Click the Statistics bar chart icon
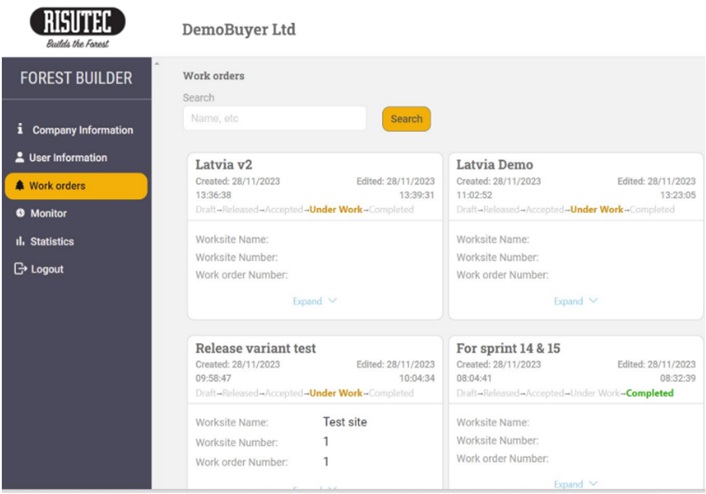The width and height of the screenshot is (706, 494). point(20,242)
